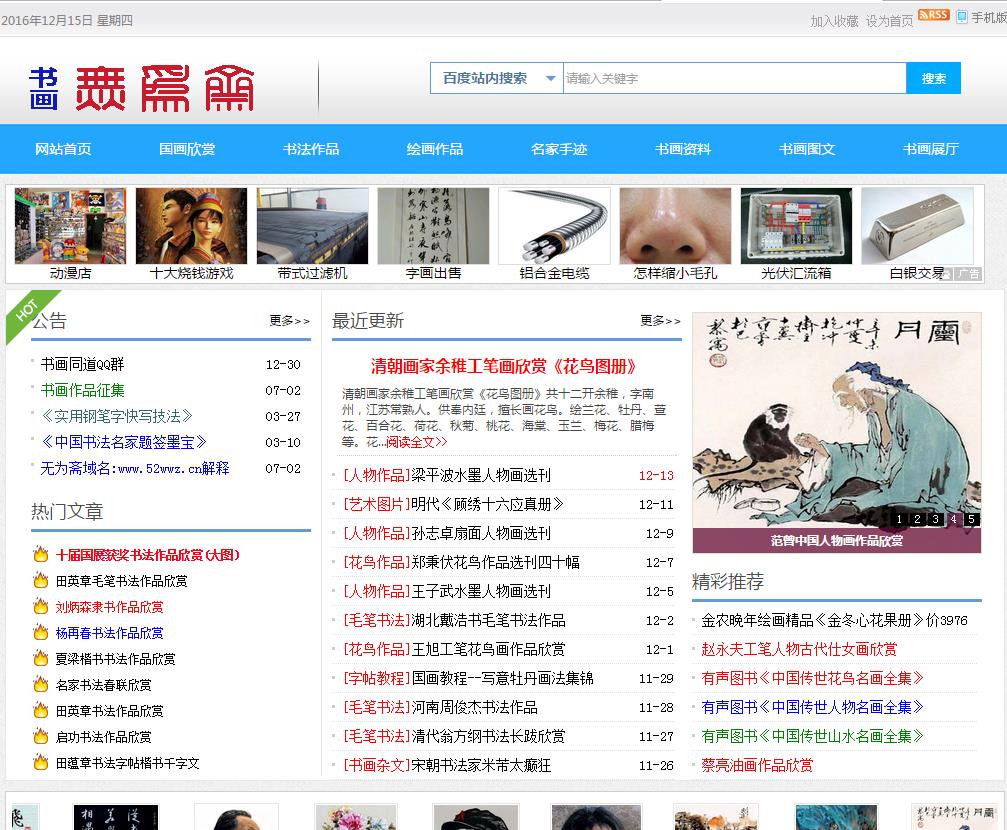
Task: Open the 百度站内搜索 dropdown
Action: (x=496, y=78)
